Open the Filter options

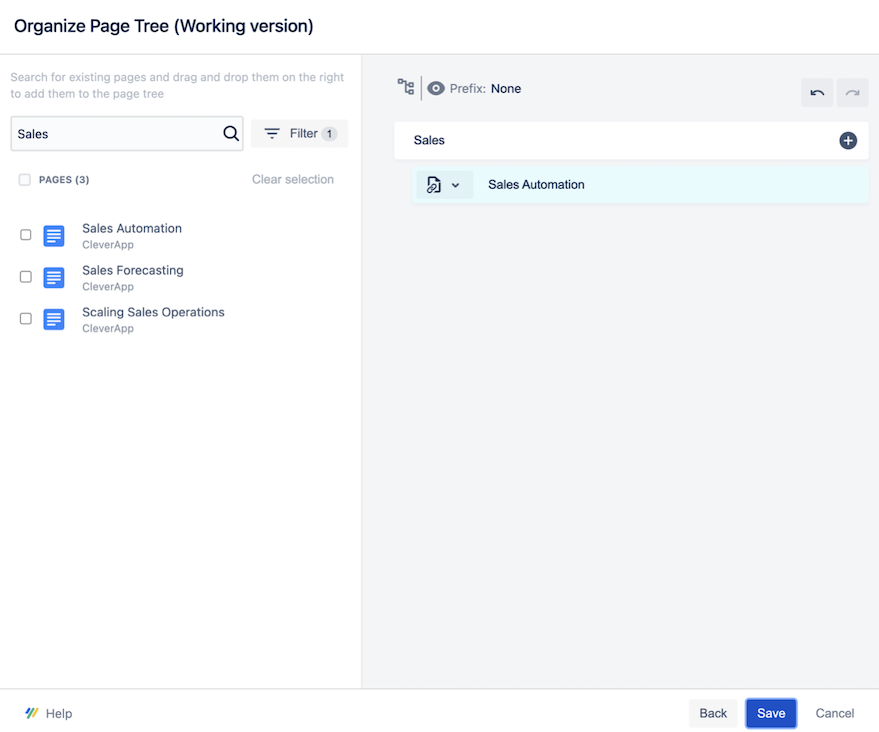299,134
